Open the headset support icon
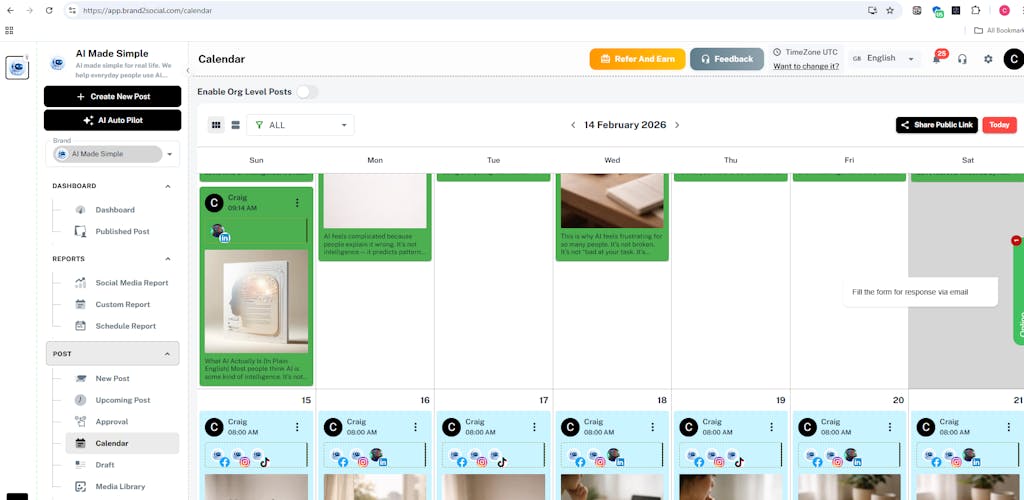Image resolution: width=1024 pixels, height=500 pixels. coord(962,59)
